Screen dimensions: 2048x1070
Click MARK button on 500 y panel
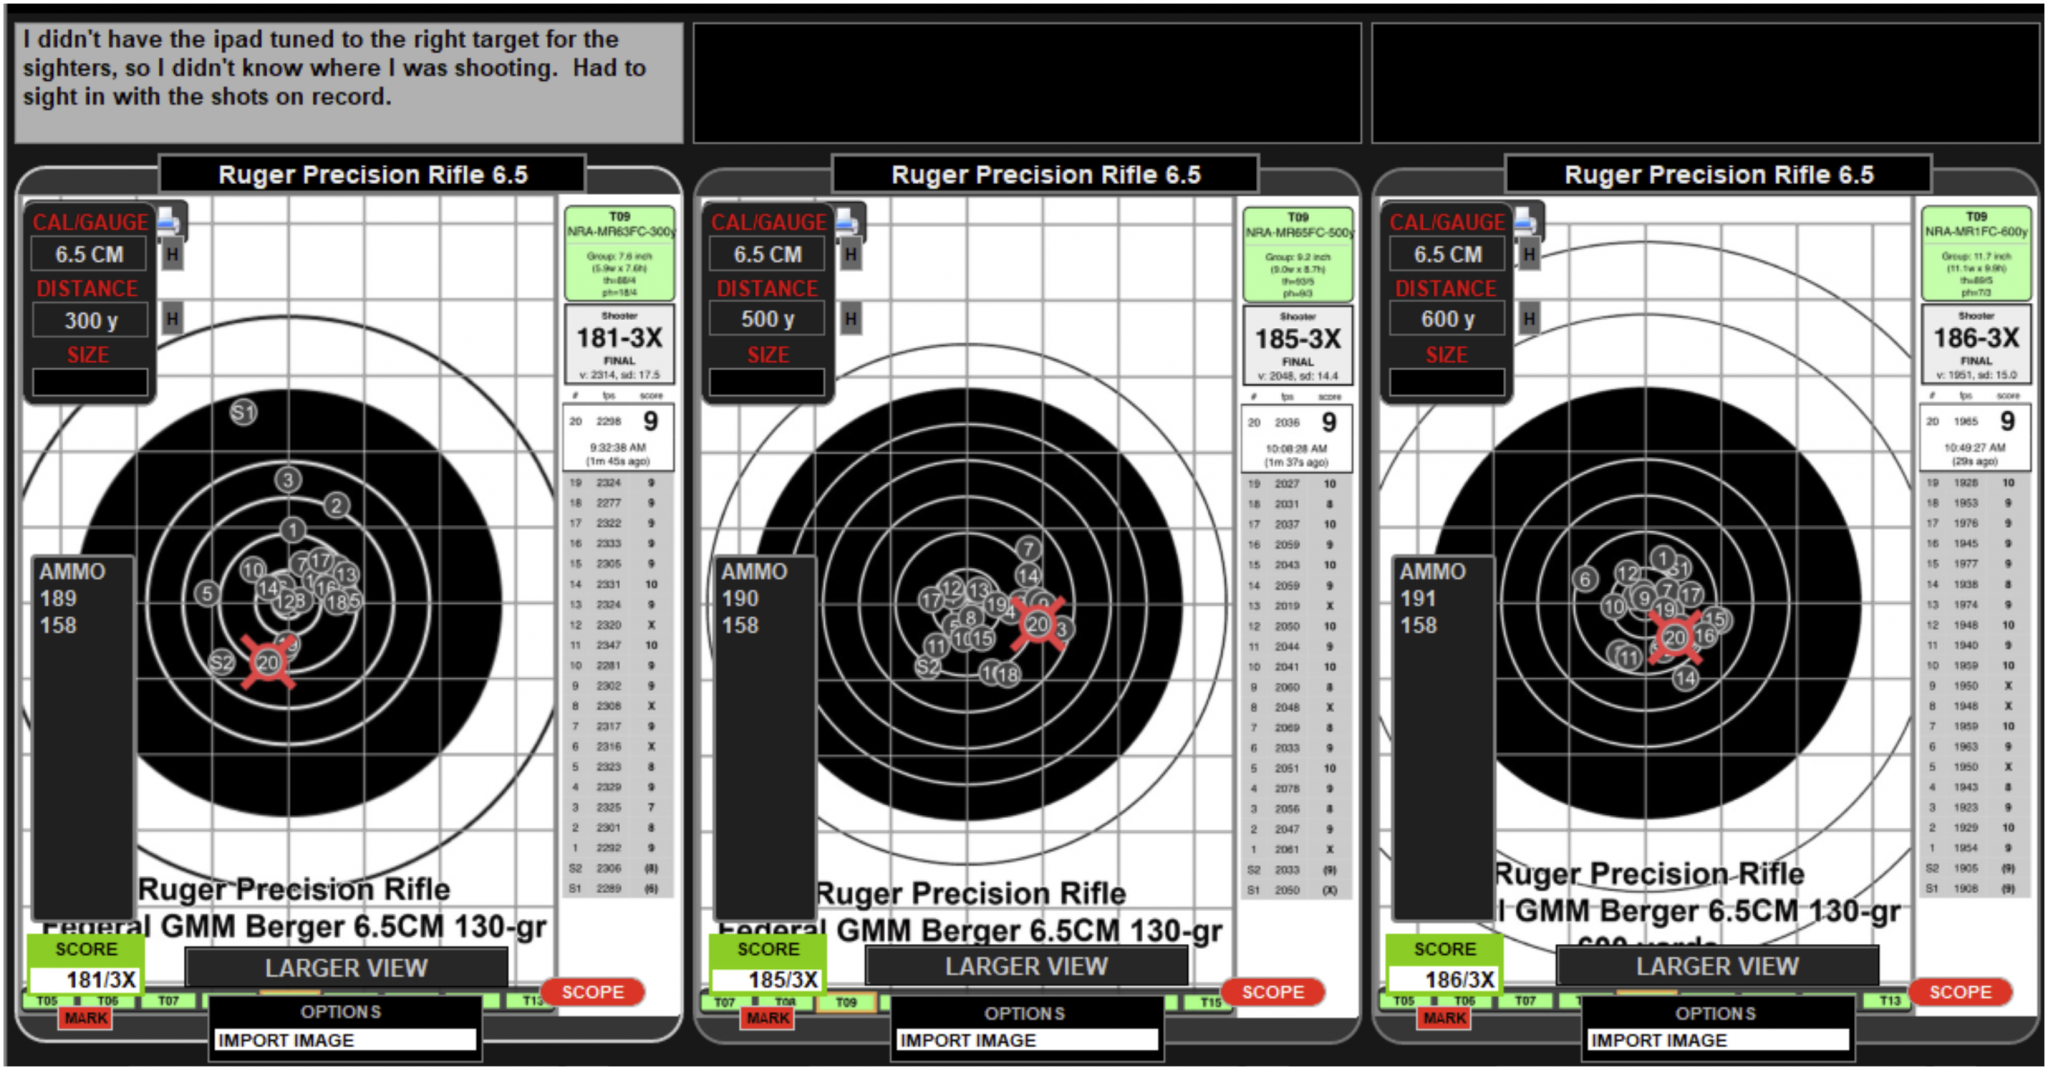coord(768,1018)
